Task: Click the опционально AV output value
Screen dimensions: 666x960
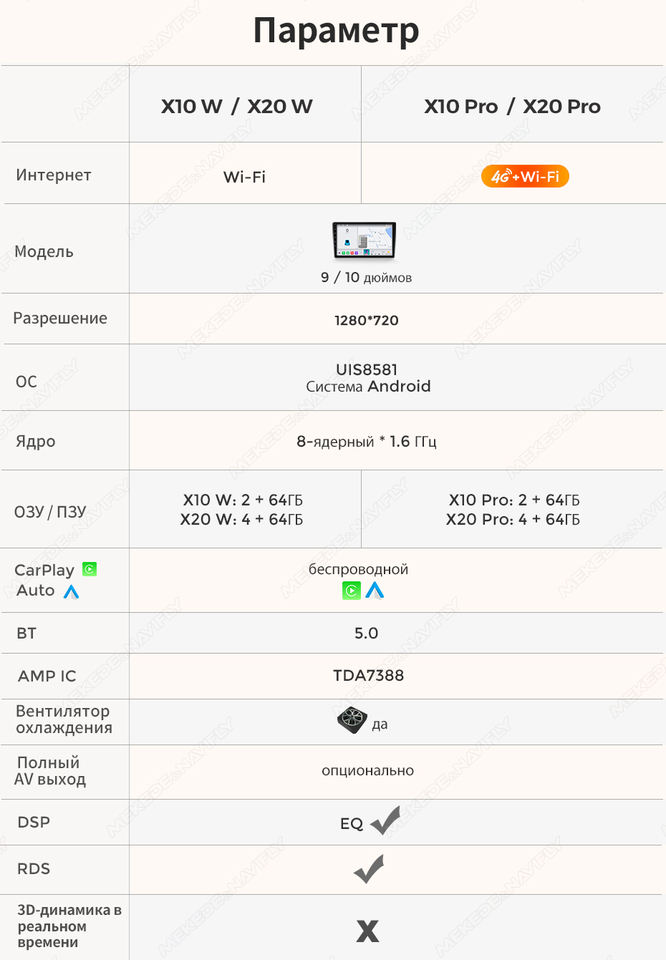Action: point(367,770)
